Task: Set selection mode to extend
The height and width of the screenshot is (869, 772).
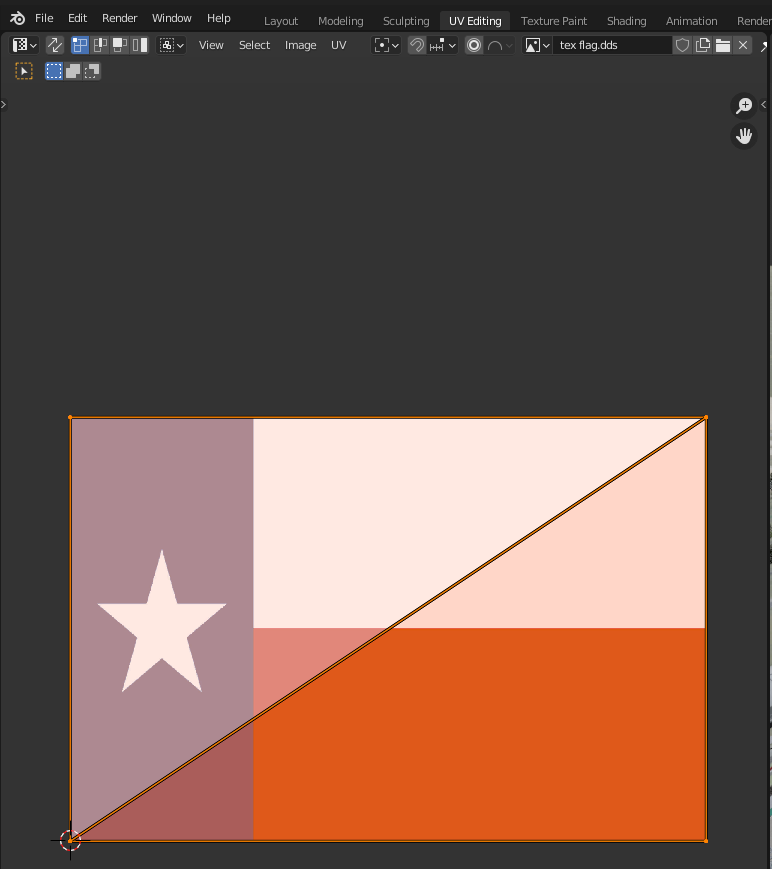Action: click(x=73, y=71)
